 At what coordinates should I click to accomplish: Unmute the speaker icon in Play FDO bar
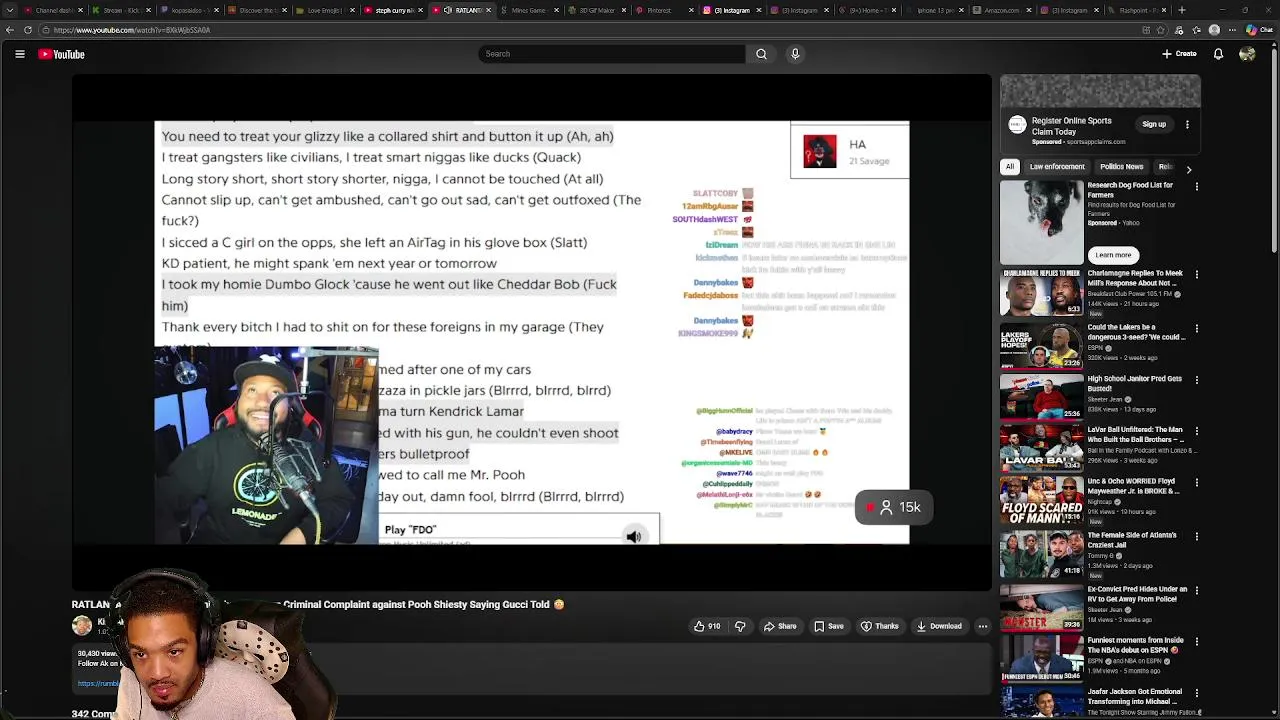click(634, 537)
